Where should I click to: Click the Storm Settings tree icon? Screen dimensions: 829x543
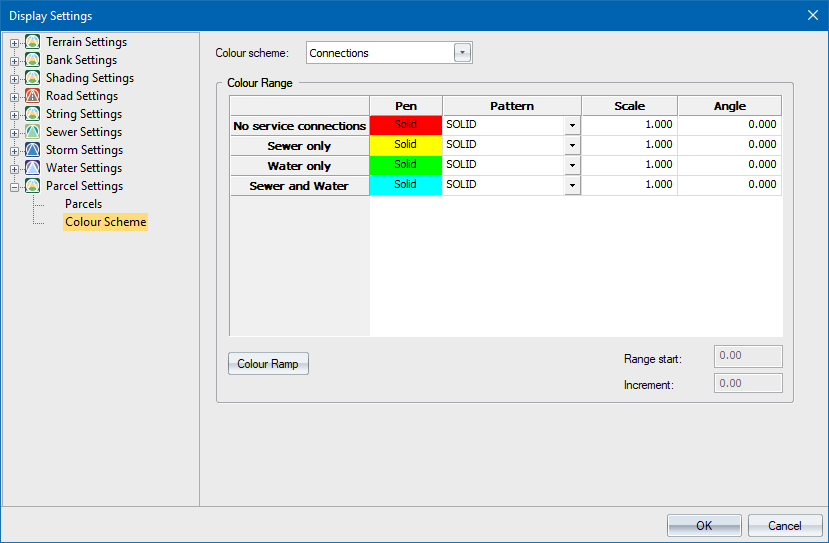(33, 150)
